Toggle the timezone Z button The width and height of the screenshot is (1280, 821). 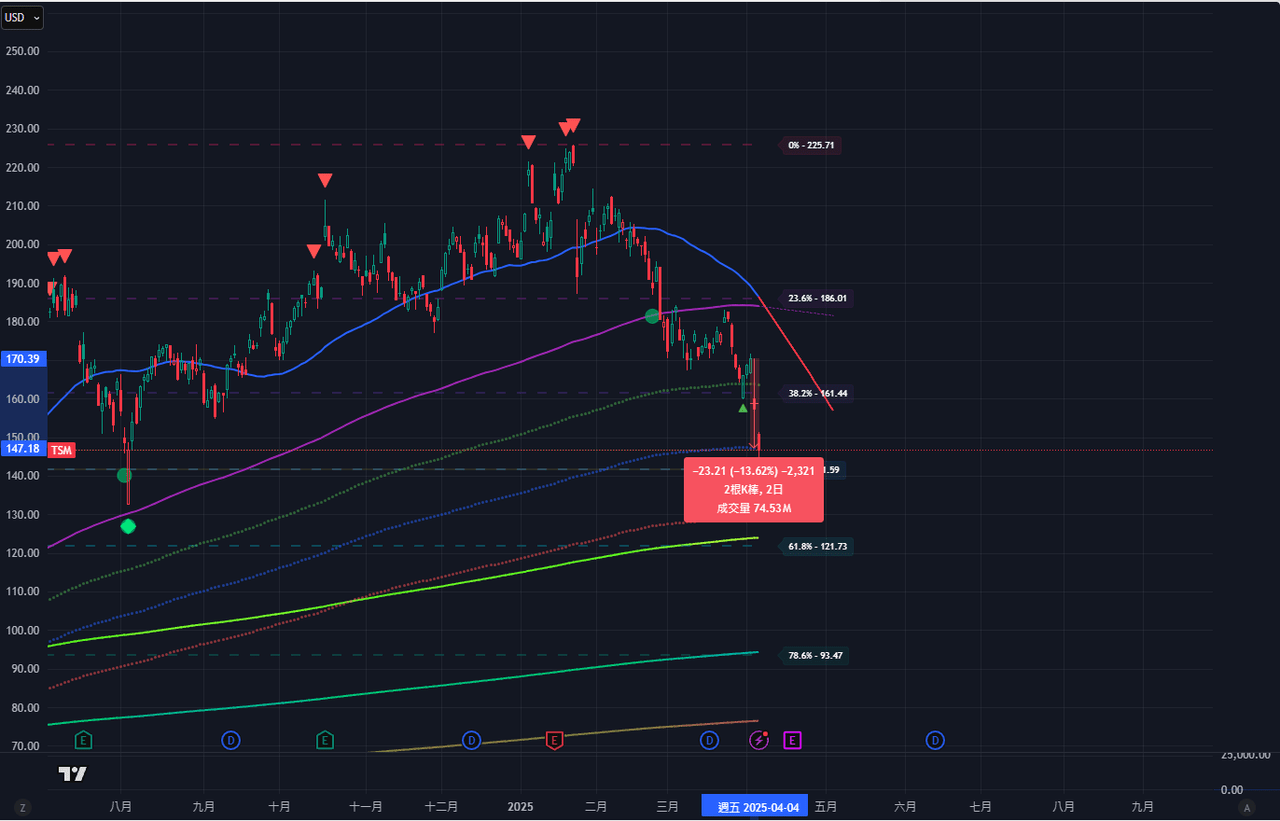pos(22,807)
